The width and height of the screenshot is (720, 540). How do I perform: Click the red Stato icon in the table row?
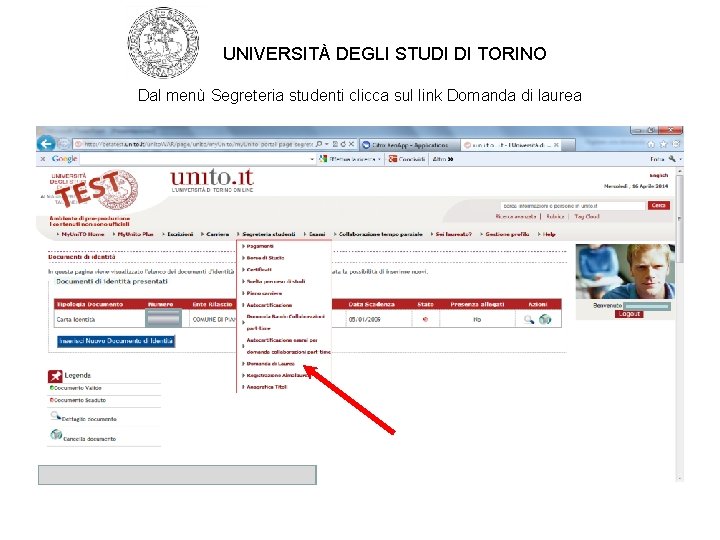425,320
